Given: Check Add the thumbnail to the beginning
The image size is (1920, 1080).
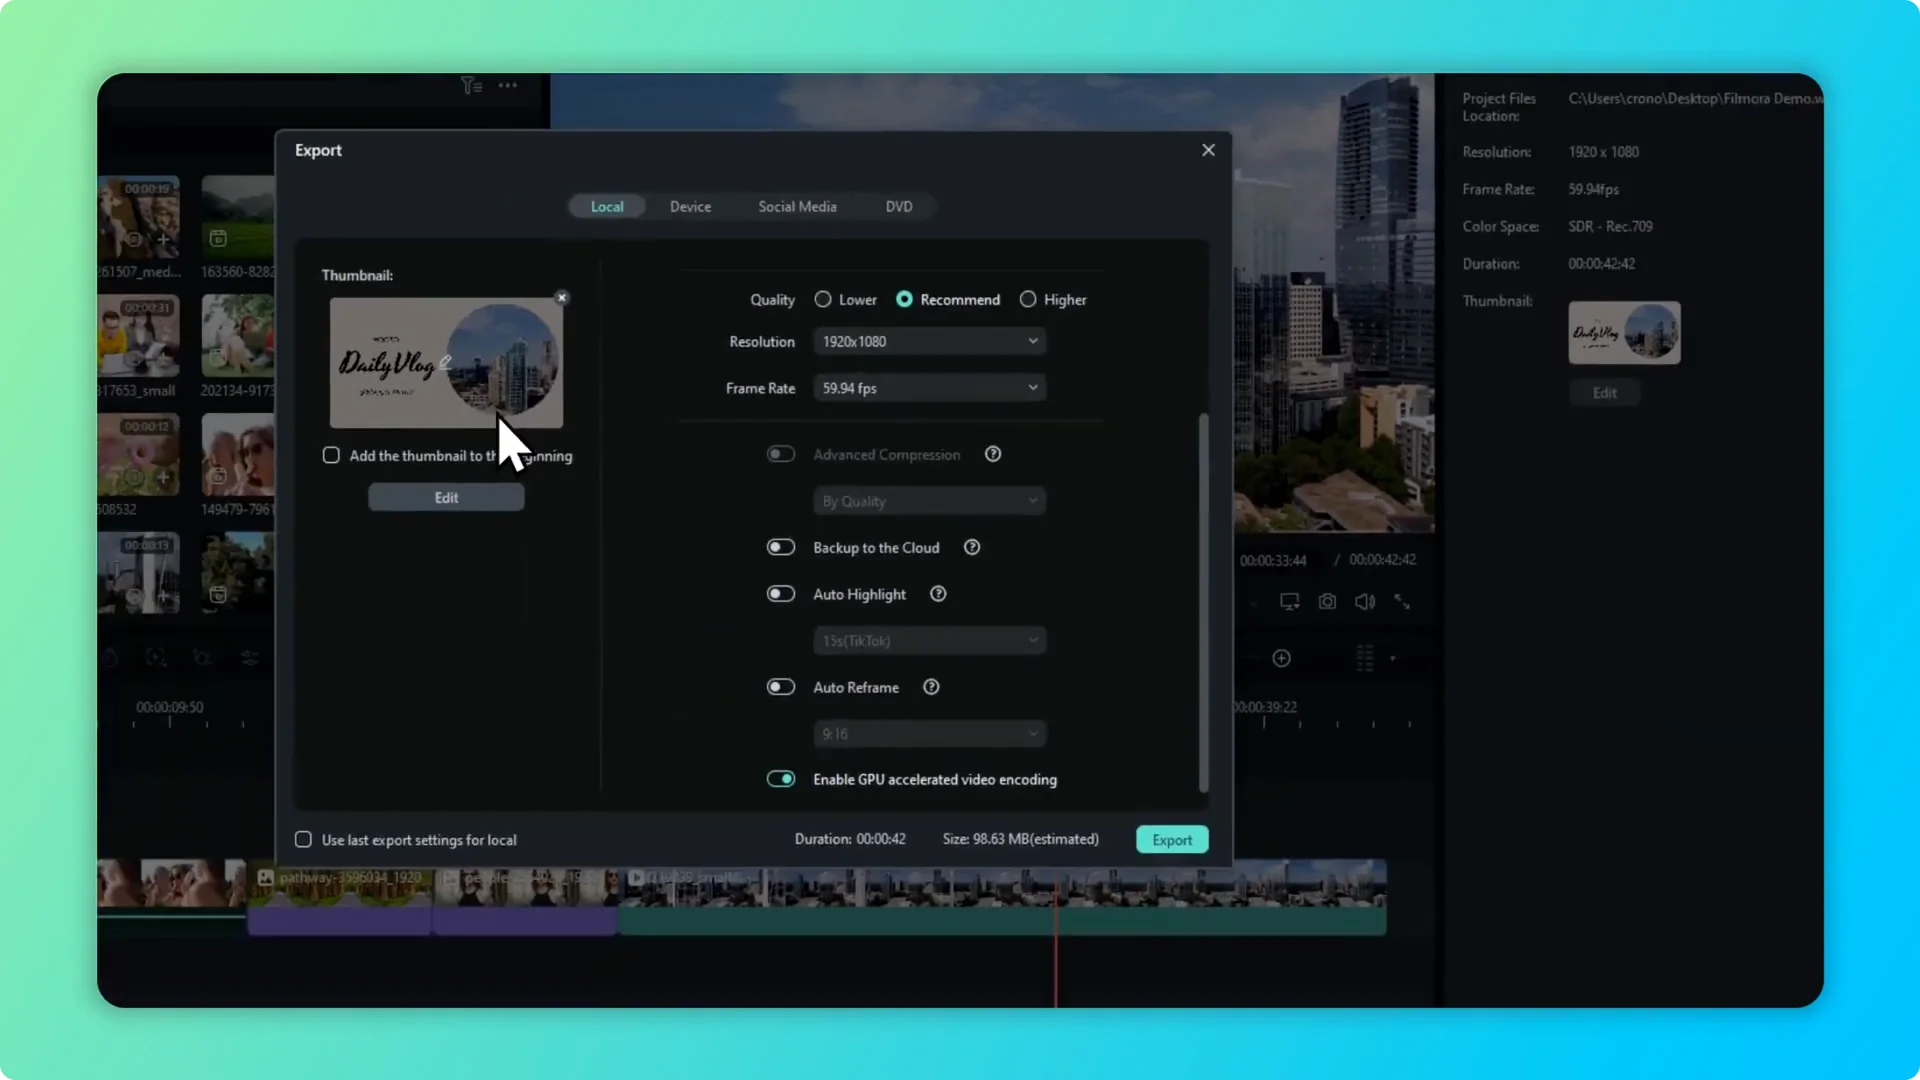Looking at the screenshot, I should [331, 455].
